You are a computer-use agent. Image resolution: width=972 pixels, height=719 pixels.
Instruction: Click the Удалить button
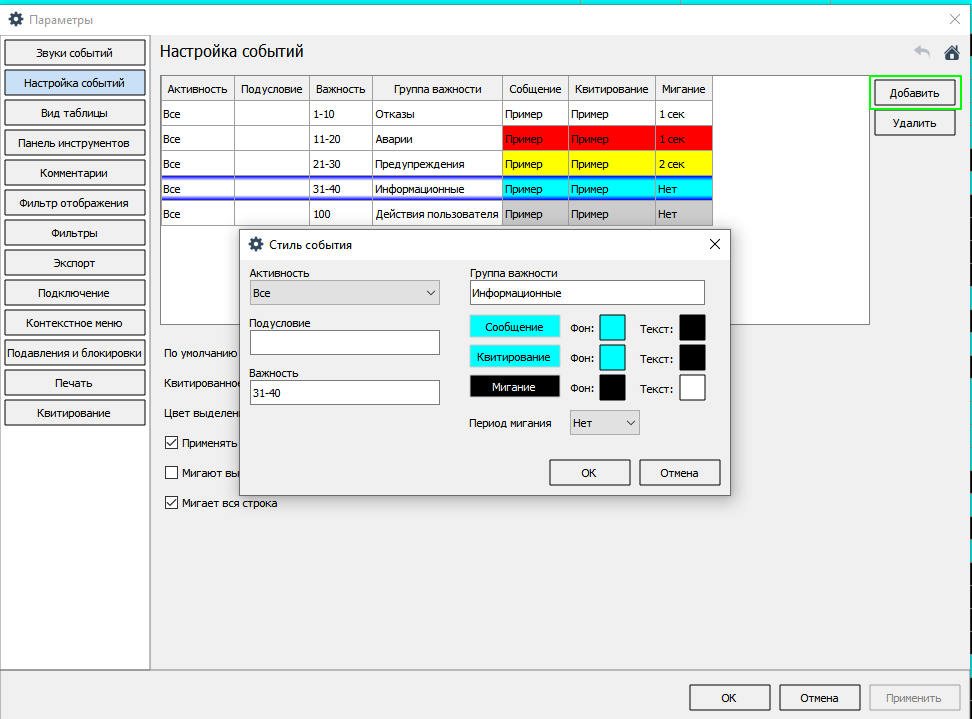tap(914, 123)
